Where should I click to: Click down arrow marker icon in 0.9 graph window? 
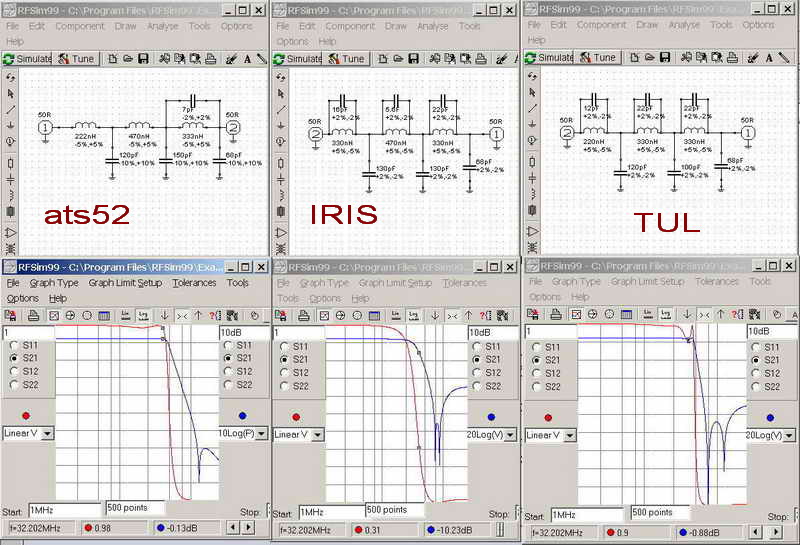[x=687, y=314]
